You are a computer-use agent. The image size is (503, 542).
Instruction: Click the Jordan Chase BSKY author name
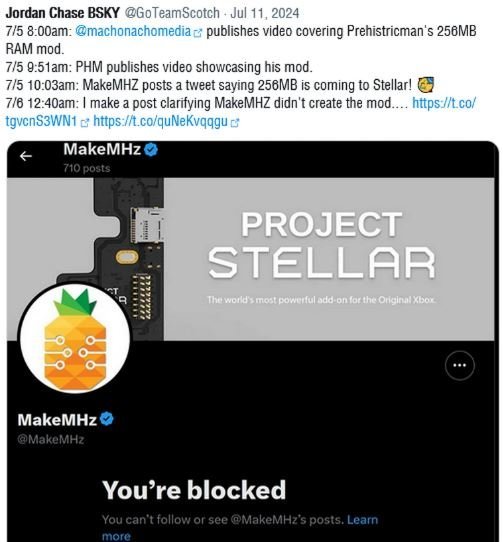(x=63, y=13)
